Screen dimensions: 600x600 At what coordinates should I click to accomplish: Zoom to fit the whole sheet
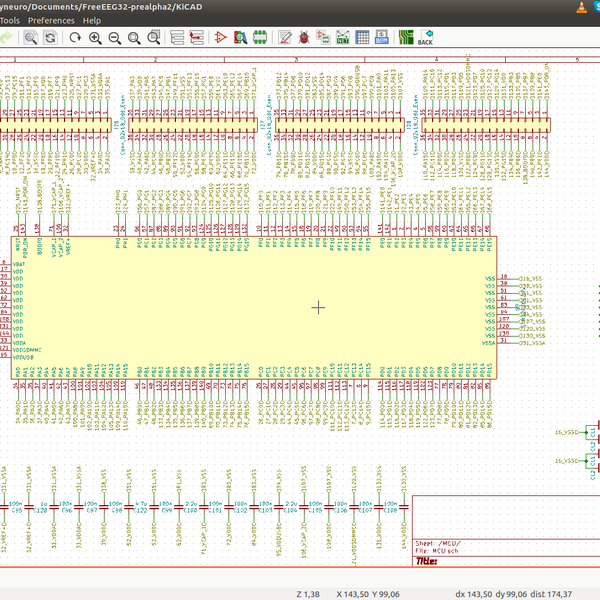point(135,39)
